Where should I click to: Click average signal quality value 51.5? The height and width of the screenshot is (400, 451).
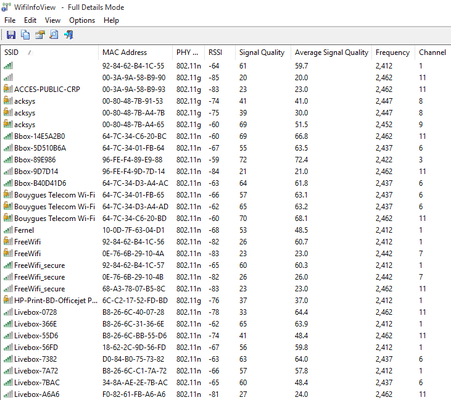click(301, 124)
